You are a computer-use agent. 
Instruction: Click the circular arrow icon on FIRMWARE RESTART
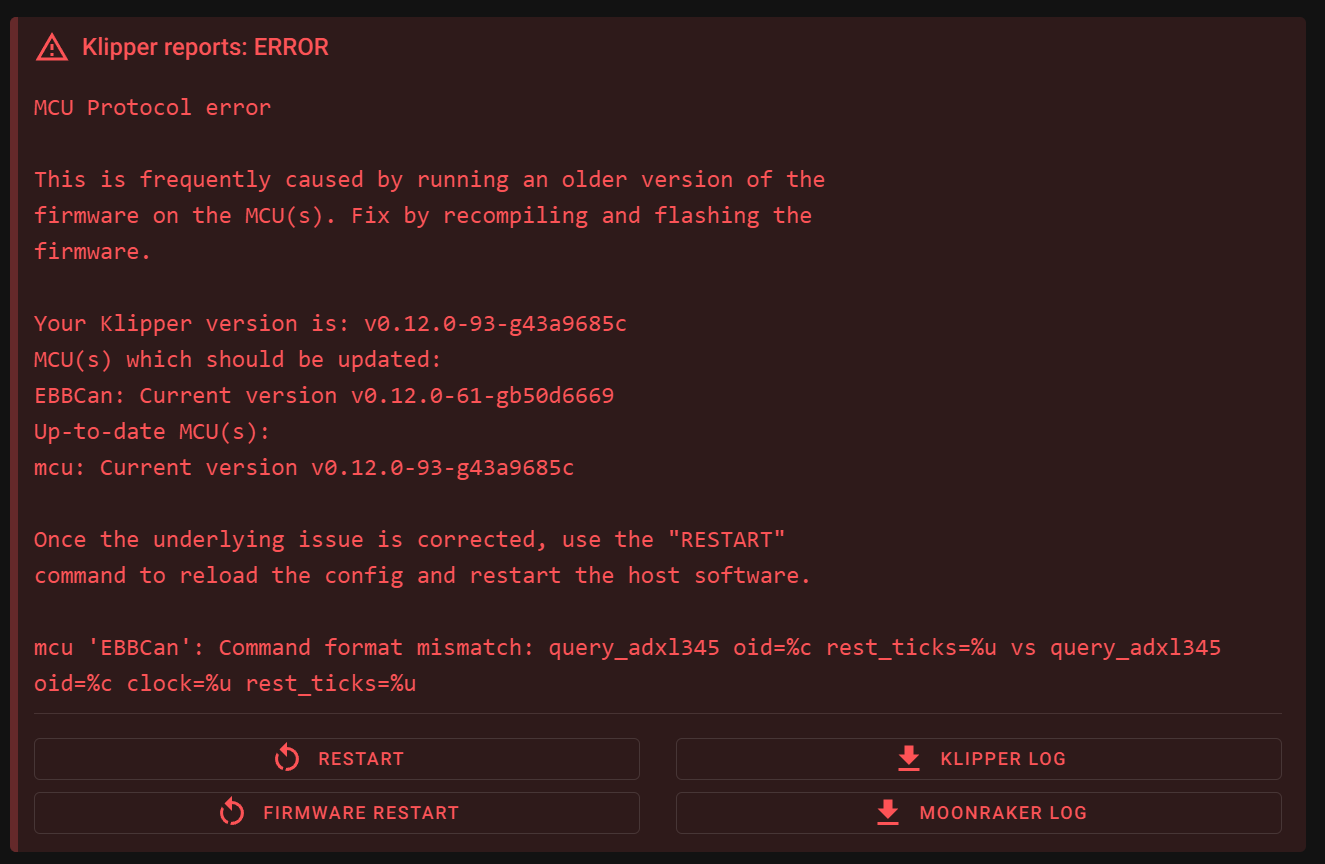coord(232,812)
